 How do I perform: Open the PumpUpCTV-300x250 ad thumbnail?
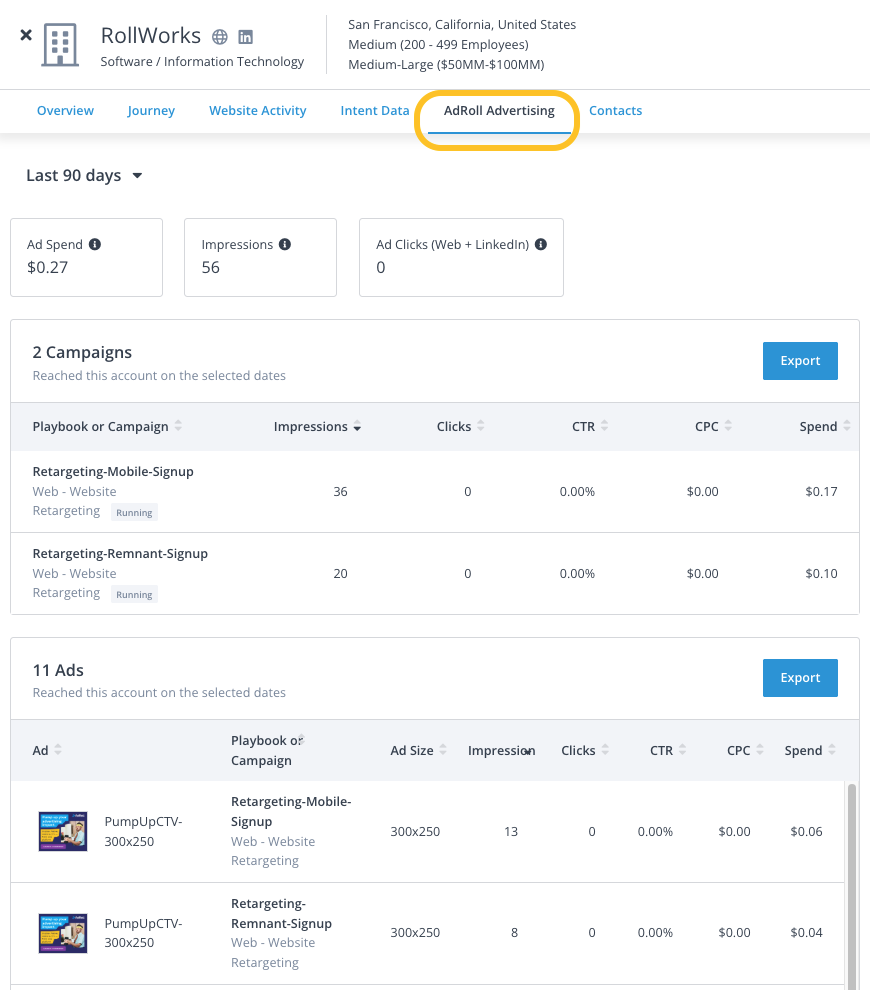pyautogui.click(x=62, y=830)
